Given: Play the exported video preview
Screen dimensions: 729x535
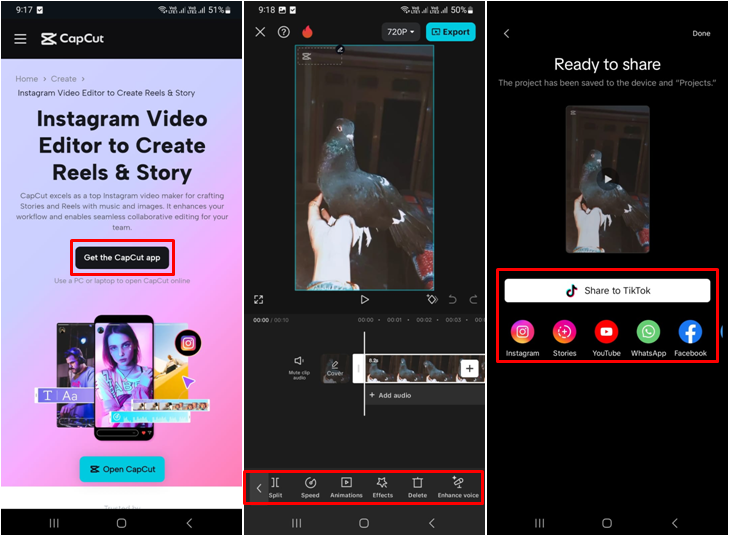Looking at the screenshot, I should (x=607, y=179).
